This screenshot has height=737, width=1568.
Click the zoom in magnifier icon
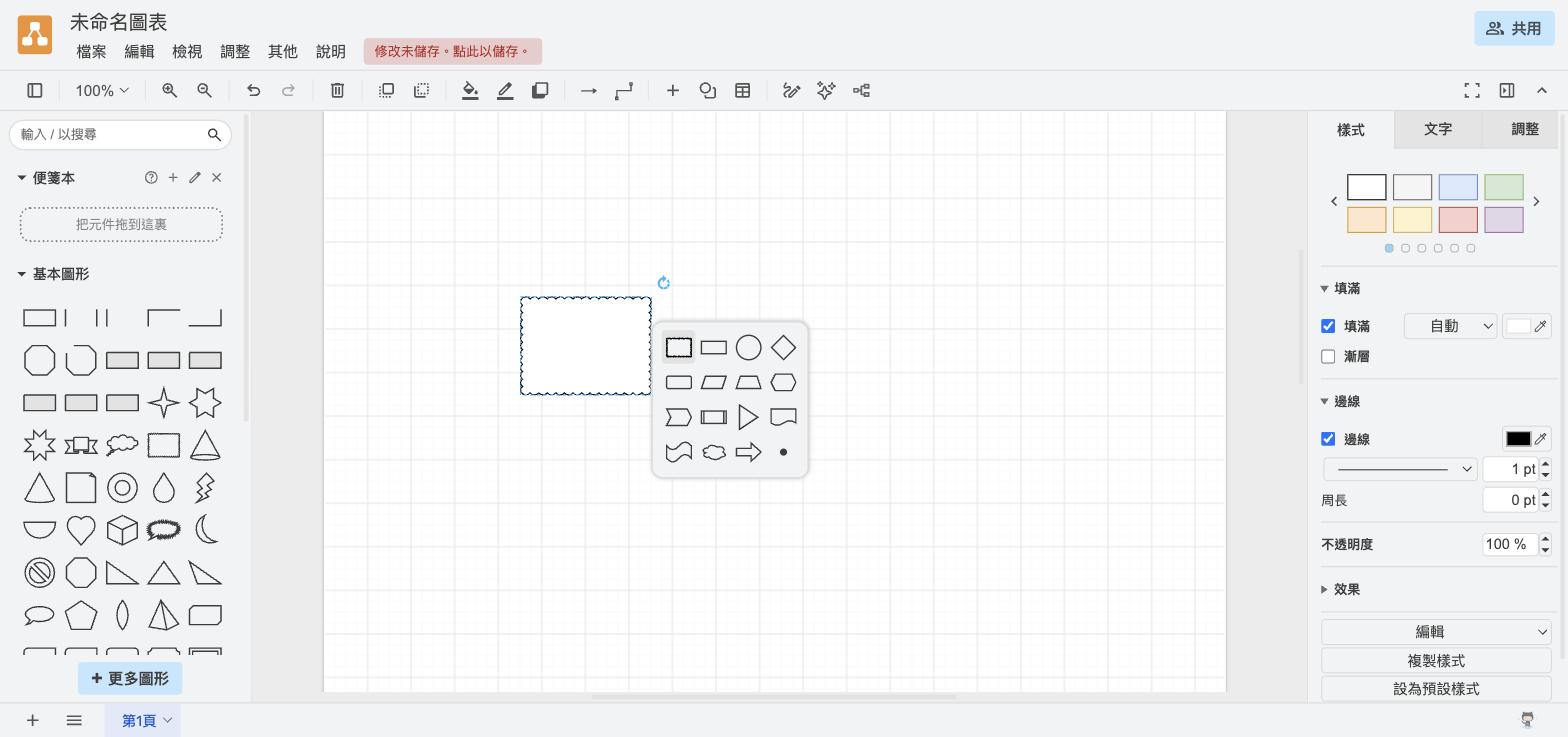point(170,91)
